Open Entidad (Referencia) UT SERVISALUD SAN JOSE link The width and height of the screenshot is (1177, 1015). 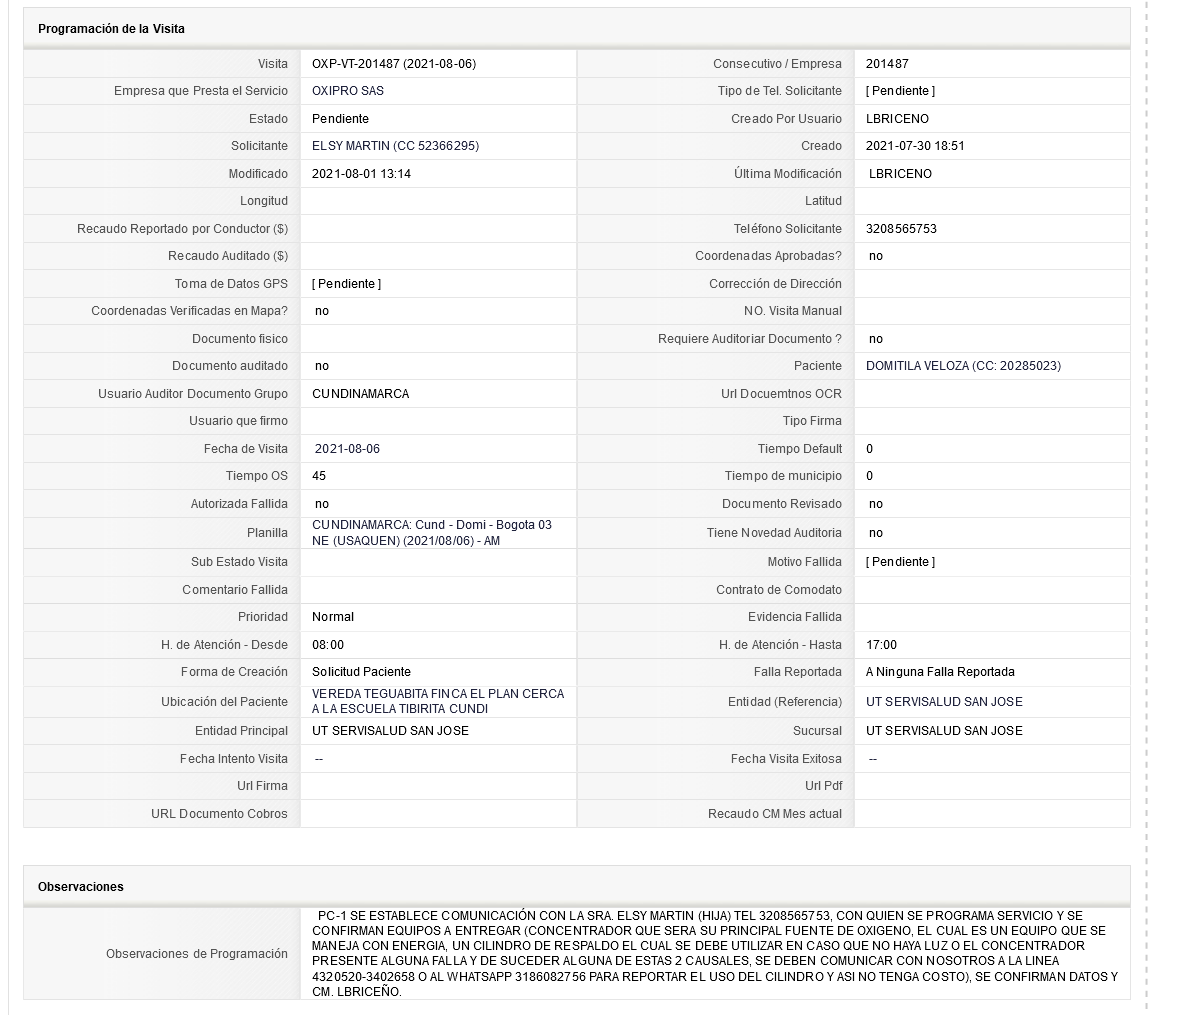(x=944, y=701)
